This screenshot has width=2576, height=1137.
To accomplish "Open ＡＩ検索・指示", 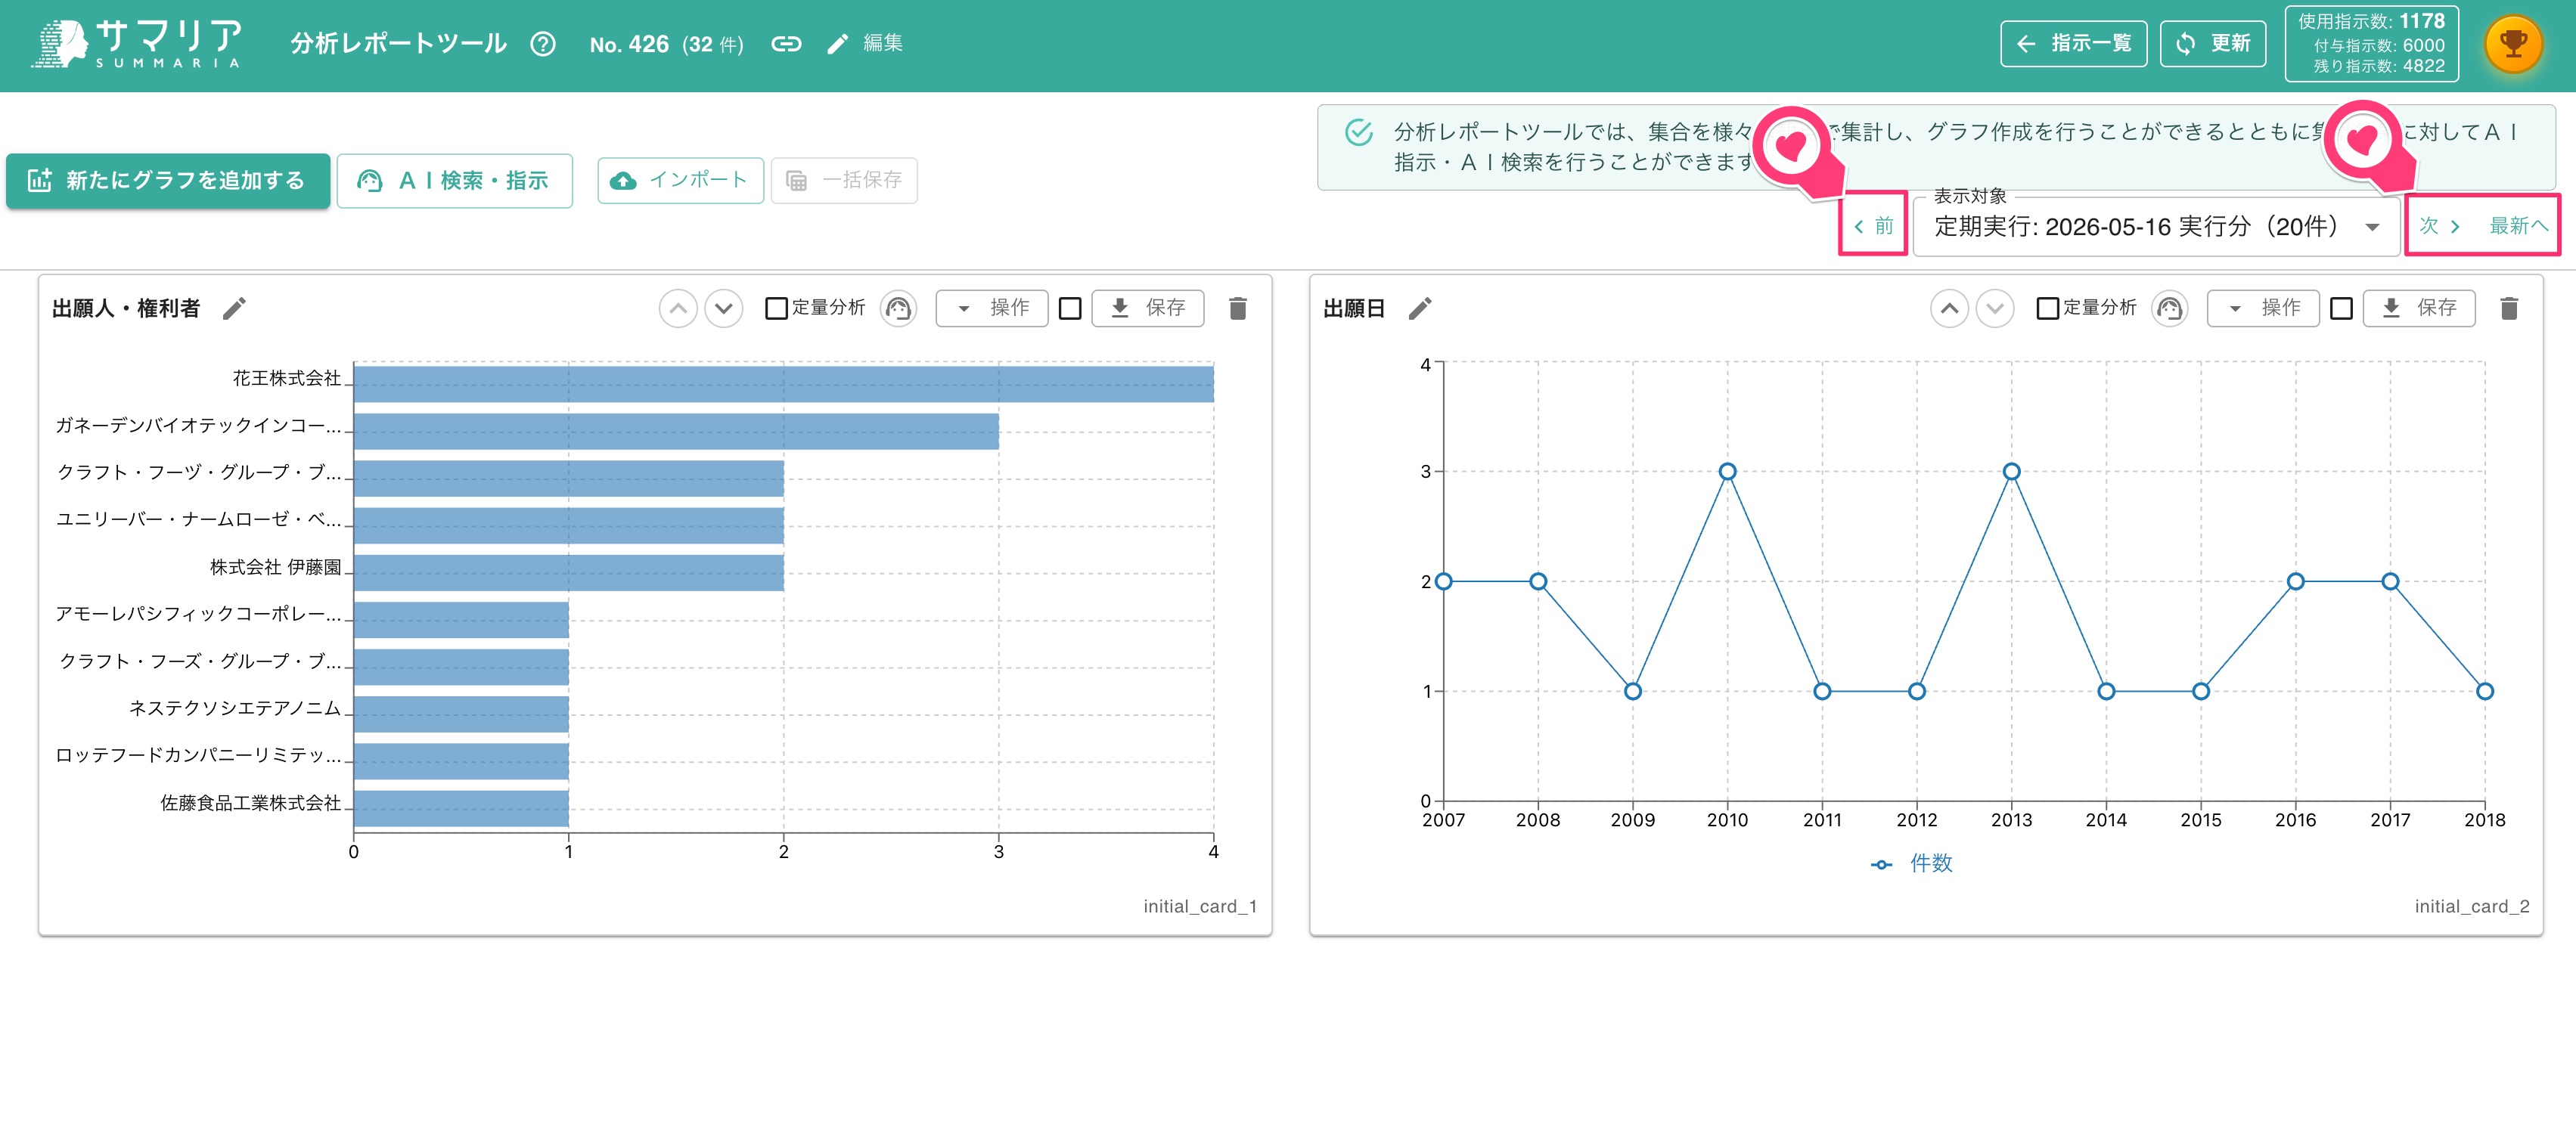I will [x=455, y=180].
